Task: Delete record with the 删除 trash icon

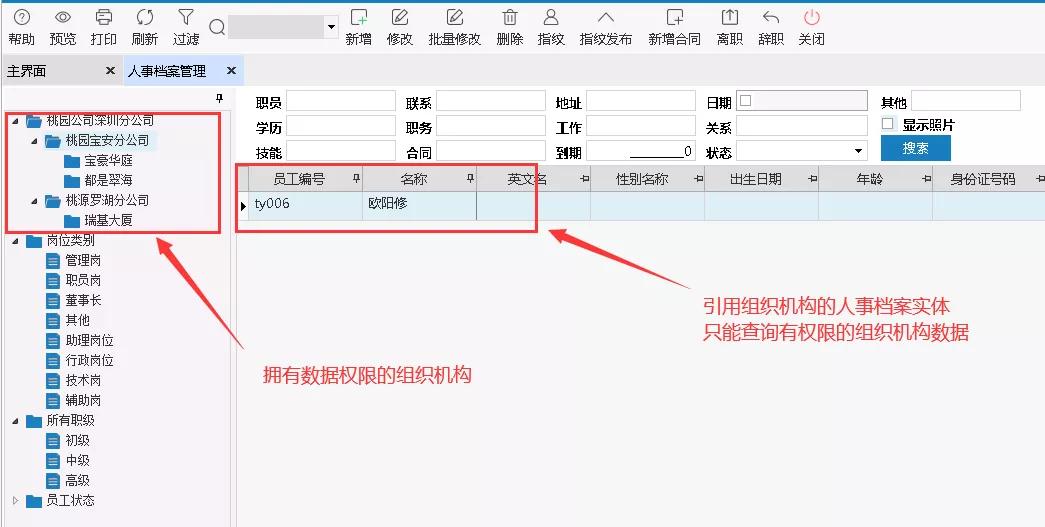Action: pyautogui.click(x=510, y=17)
